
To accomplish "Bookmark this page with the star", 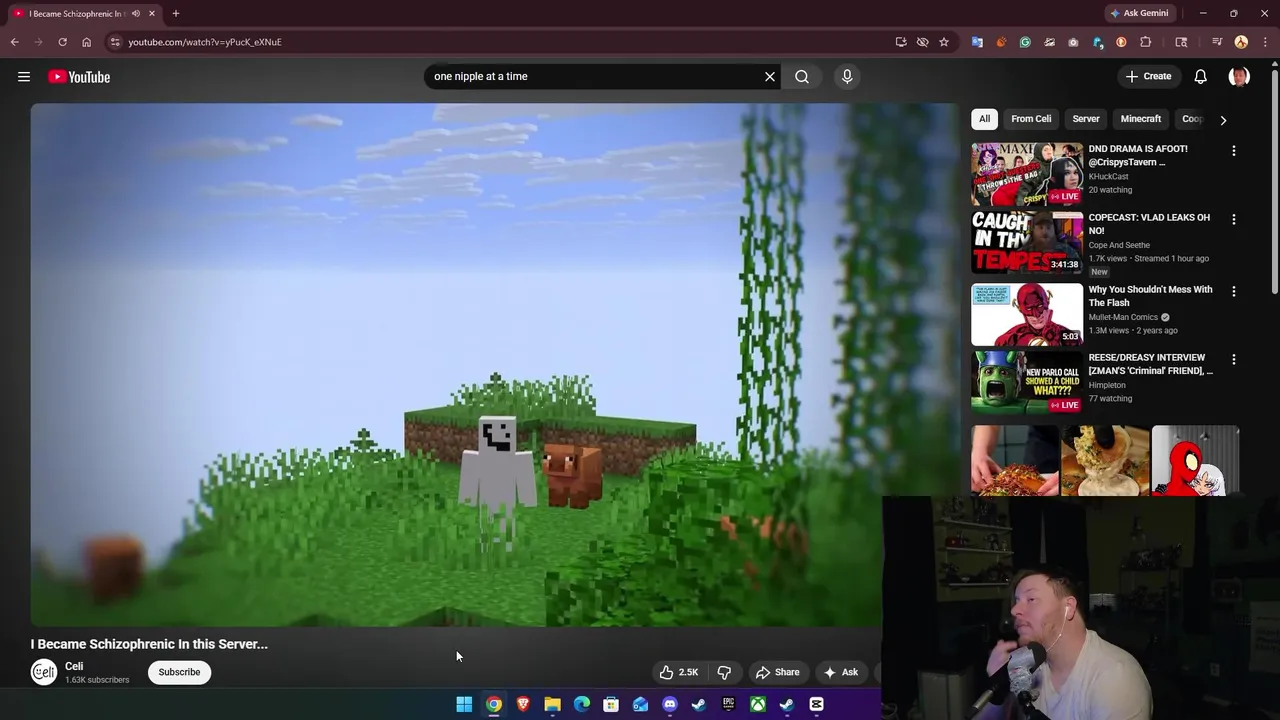I will coord(943,42).
